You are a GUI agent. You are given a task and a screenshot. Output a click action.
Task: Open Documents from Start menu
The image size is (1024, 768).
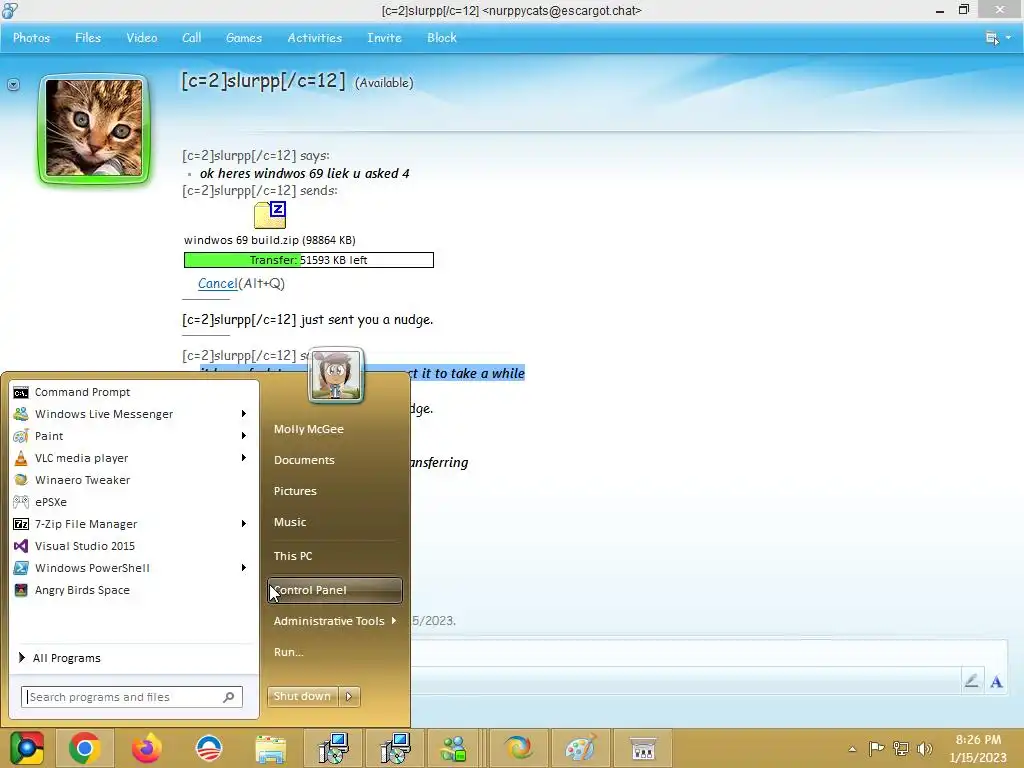point(304,460)
